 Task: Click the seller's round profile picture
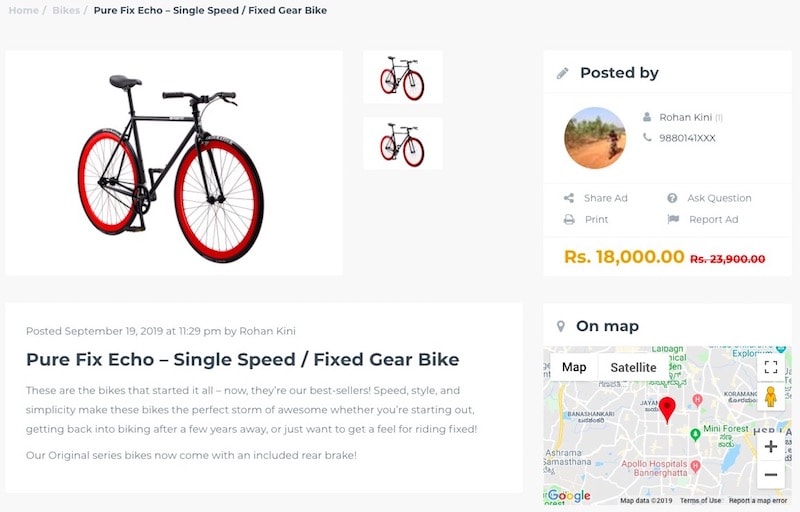pos(595,138)
